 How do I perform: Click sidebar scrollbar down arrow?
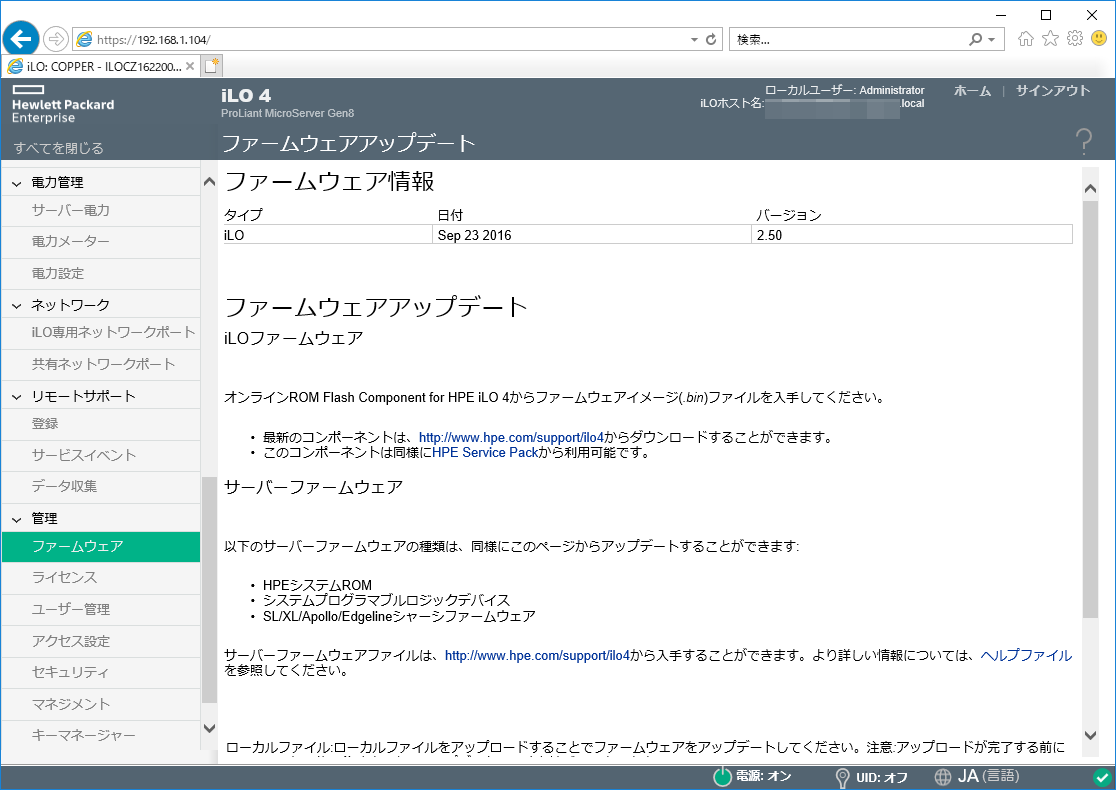tap(209, 728)
